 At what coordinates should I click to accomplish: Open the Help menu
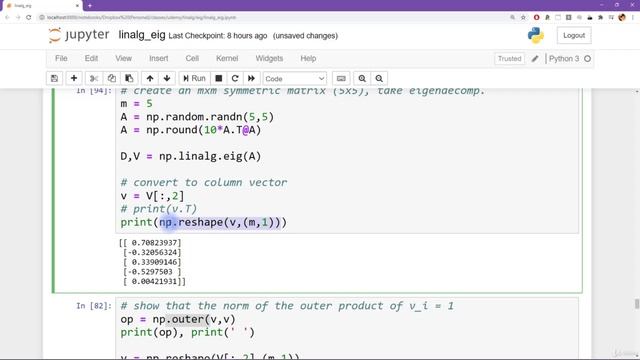pos(308,58)
